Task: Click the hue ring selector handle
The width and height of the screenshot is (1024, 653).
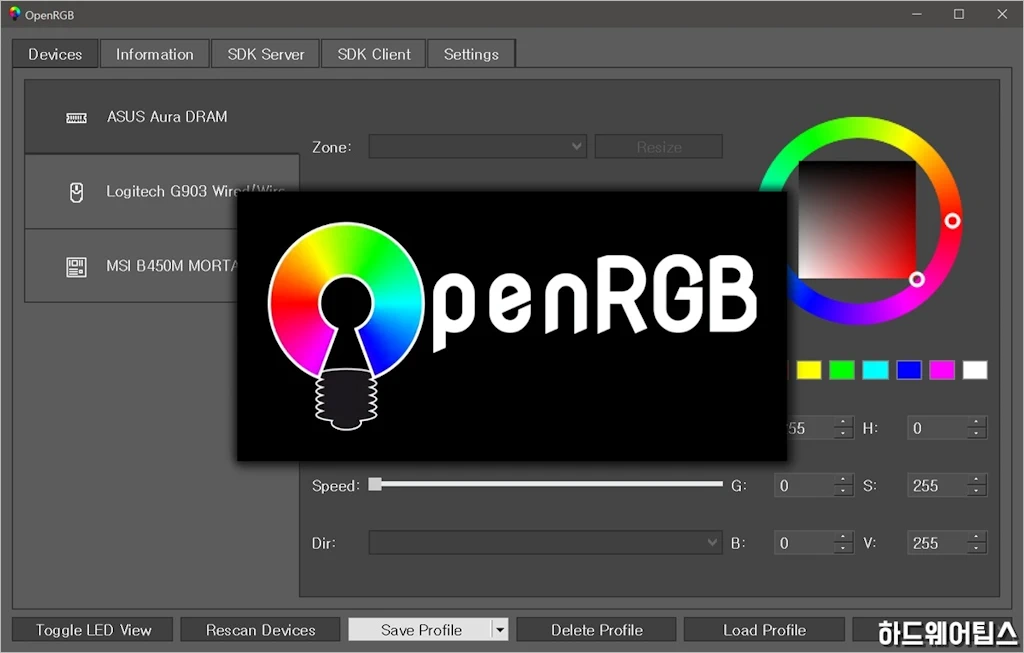Action: [952, 221]
